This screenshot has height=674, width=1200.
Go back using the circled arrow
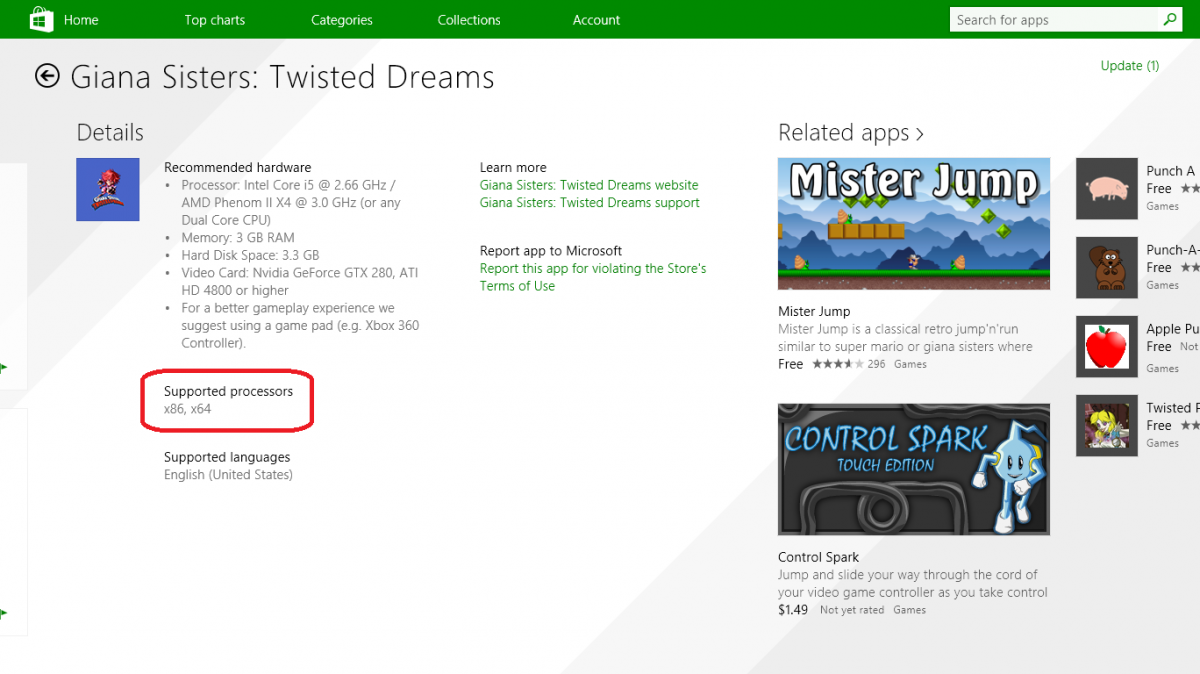pyautogui.click(x=47, y=76)
